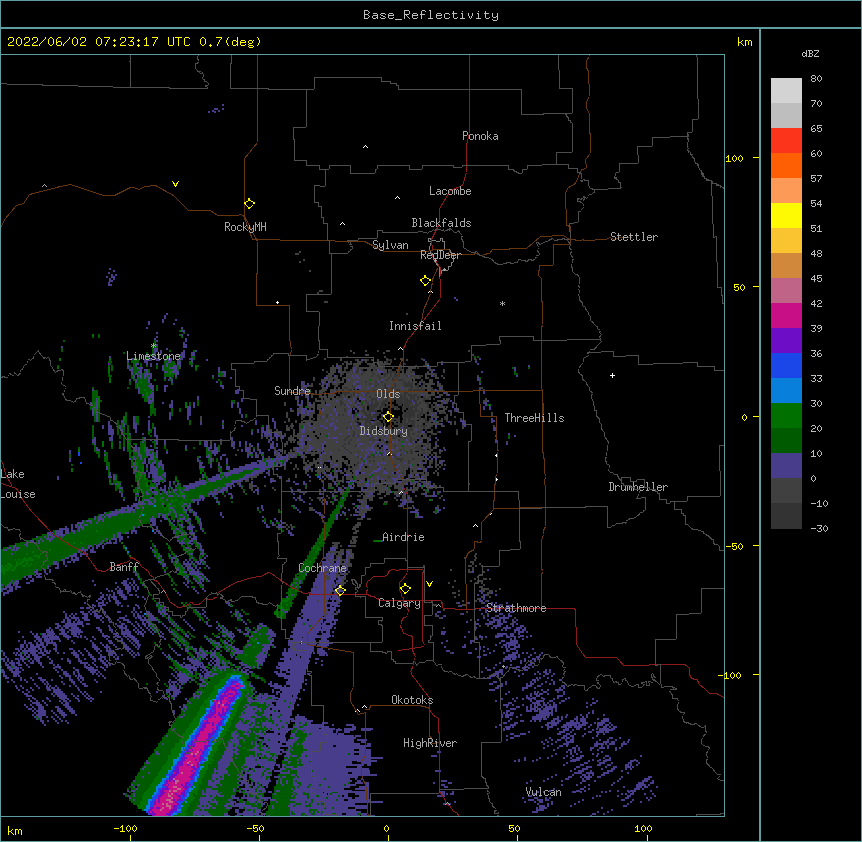Click the yellow marker near Cochrane

tap(340, 591)
